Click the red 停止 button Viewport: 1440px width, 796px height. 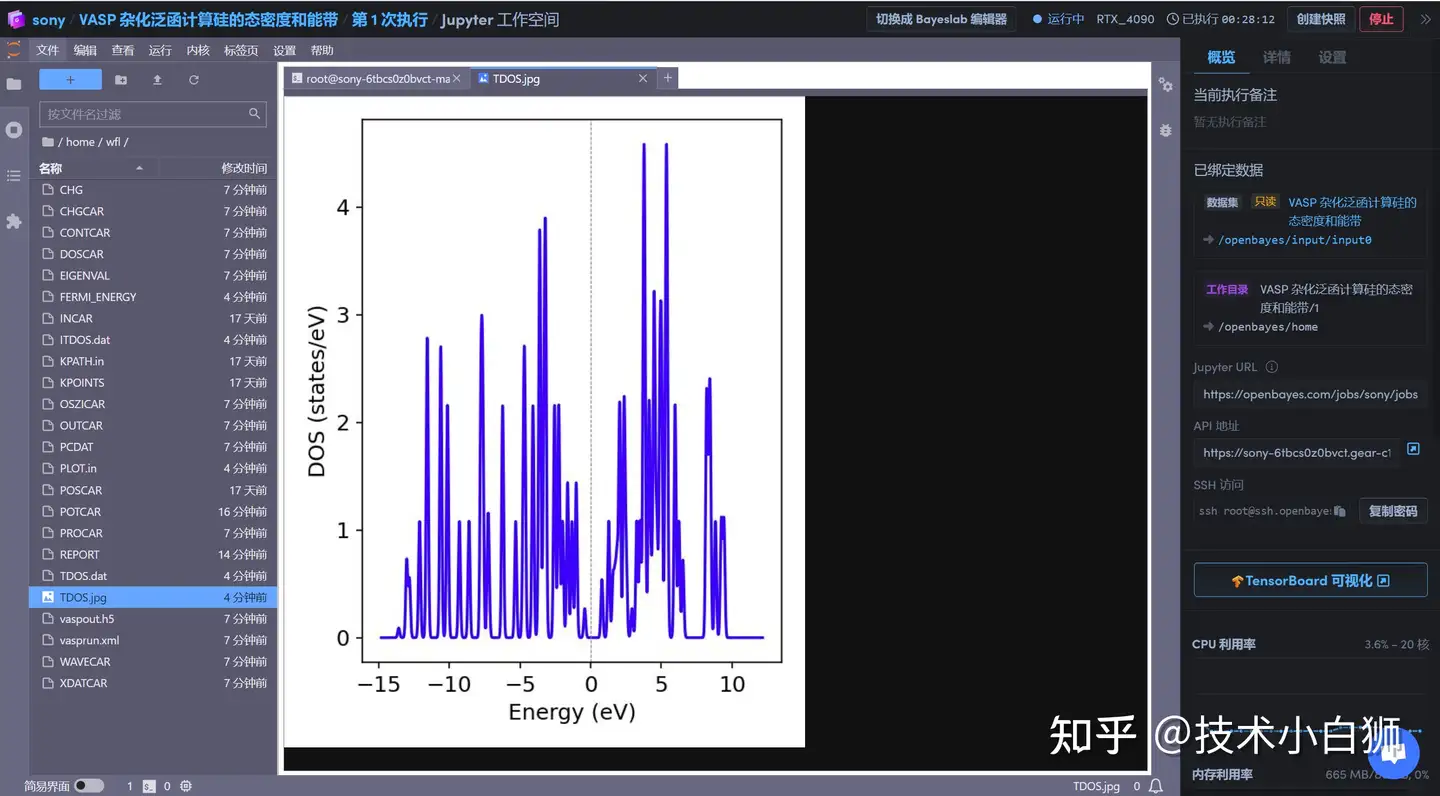[x=1381, y=19]
